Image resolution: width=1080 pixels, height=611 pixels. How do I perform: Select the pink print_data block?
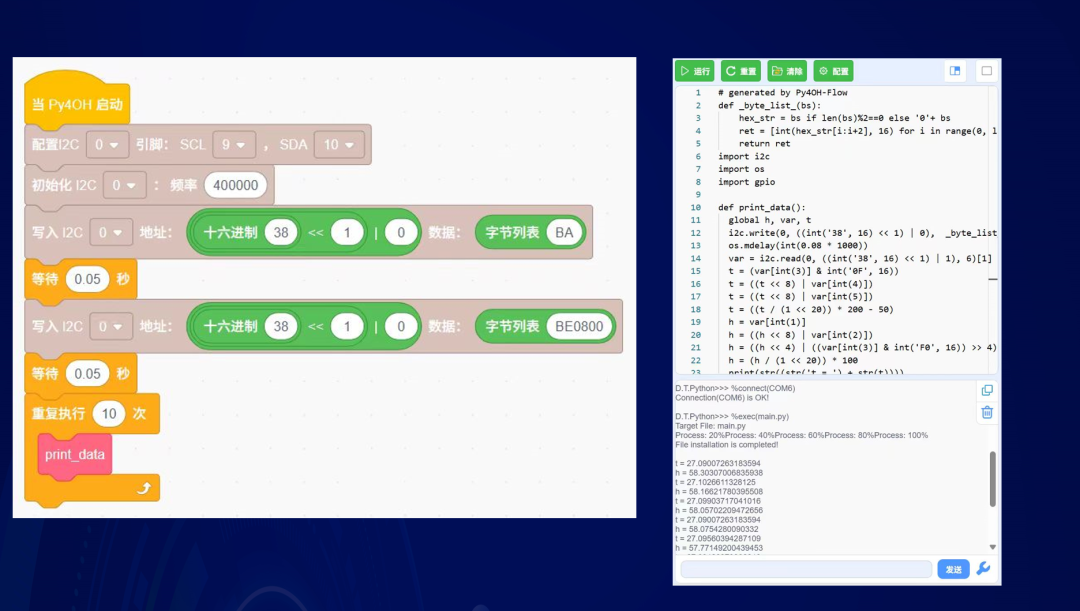click(x=74, y=455)
